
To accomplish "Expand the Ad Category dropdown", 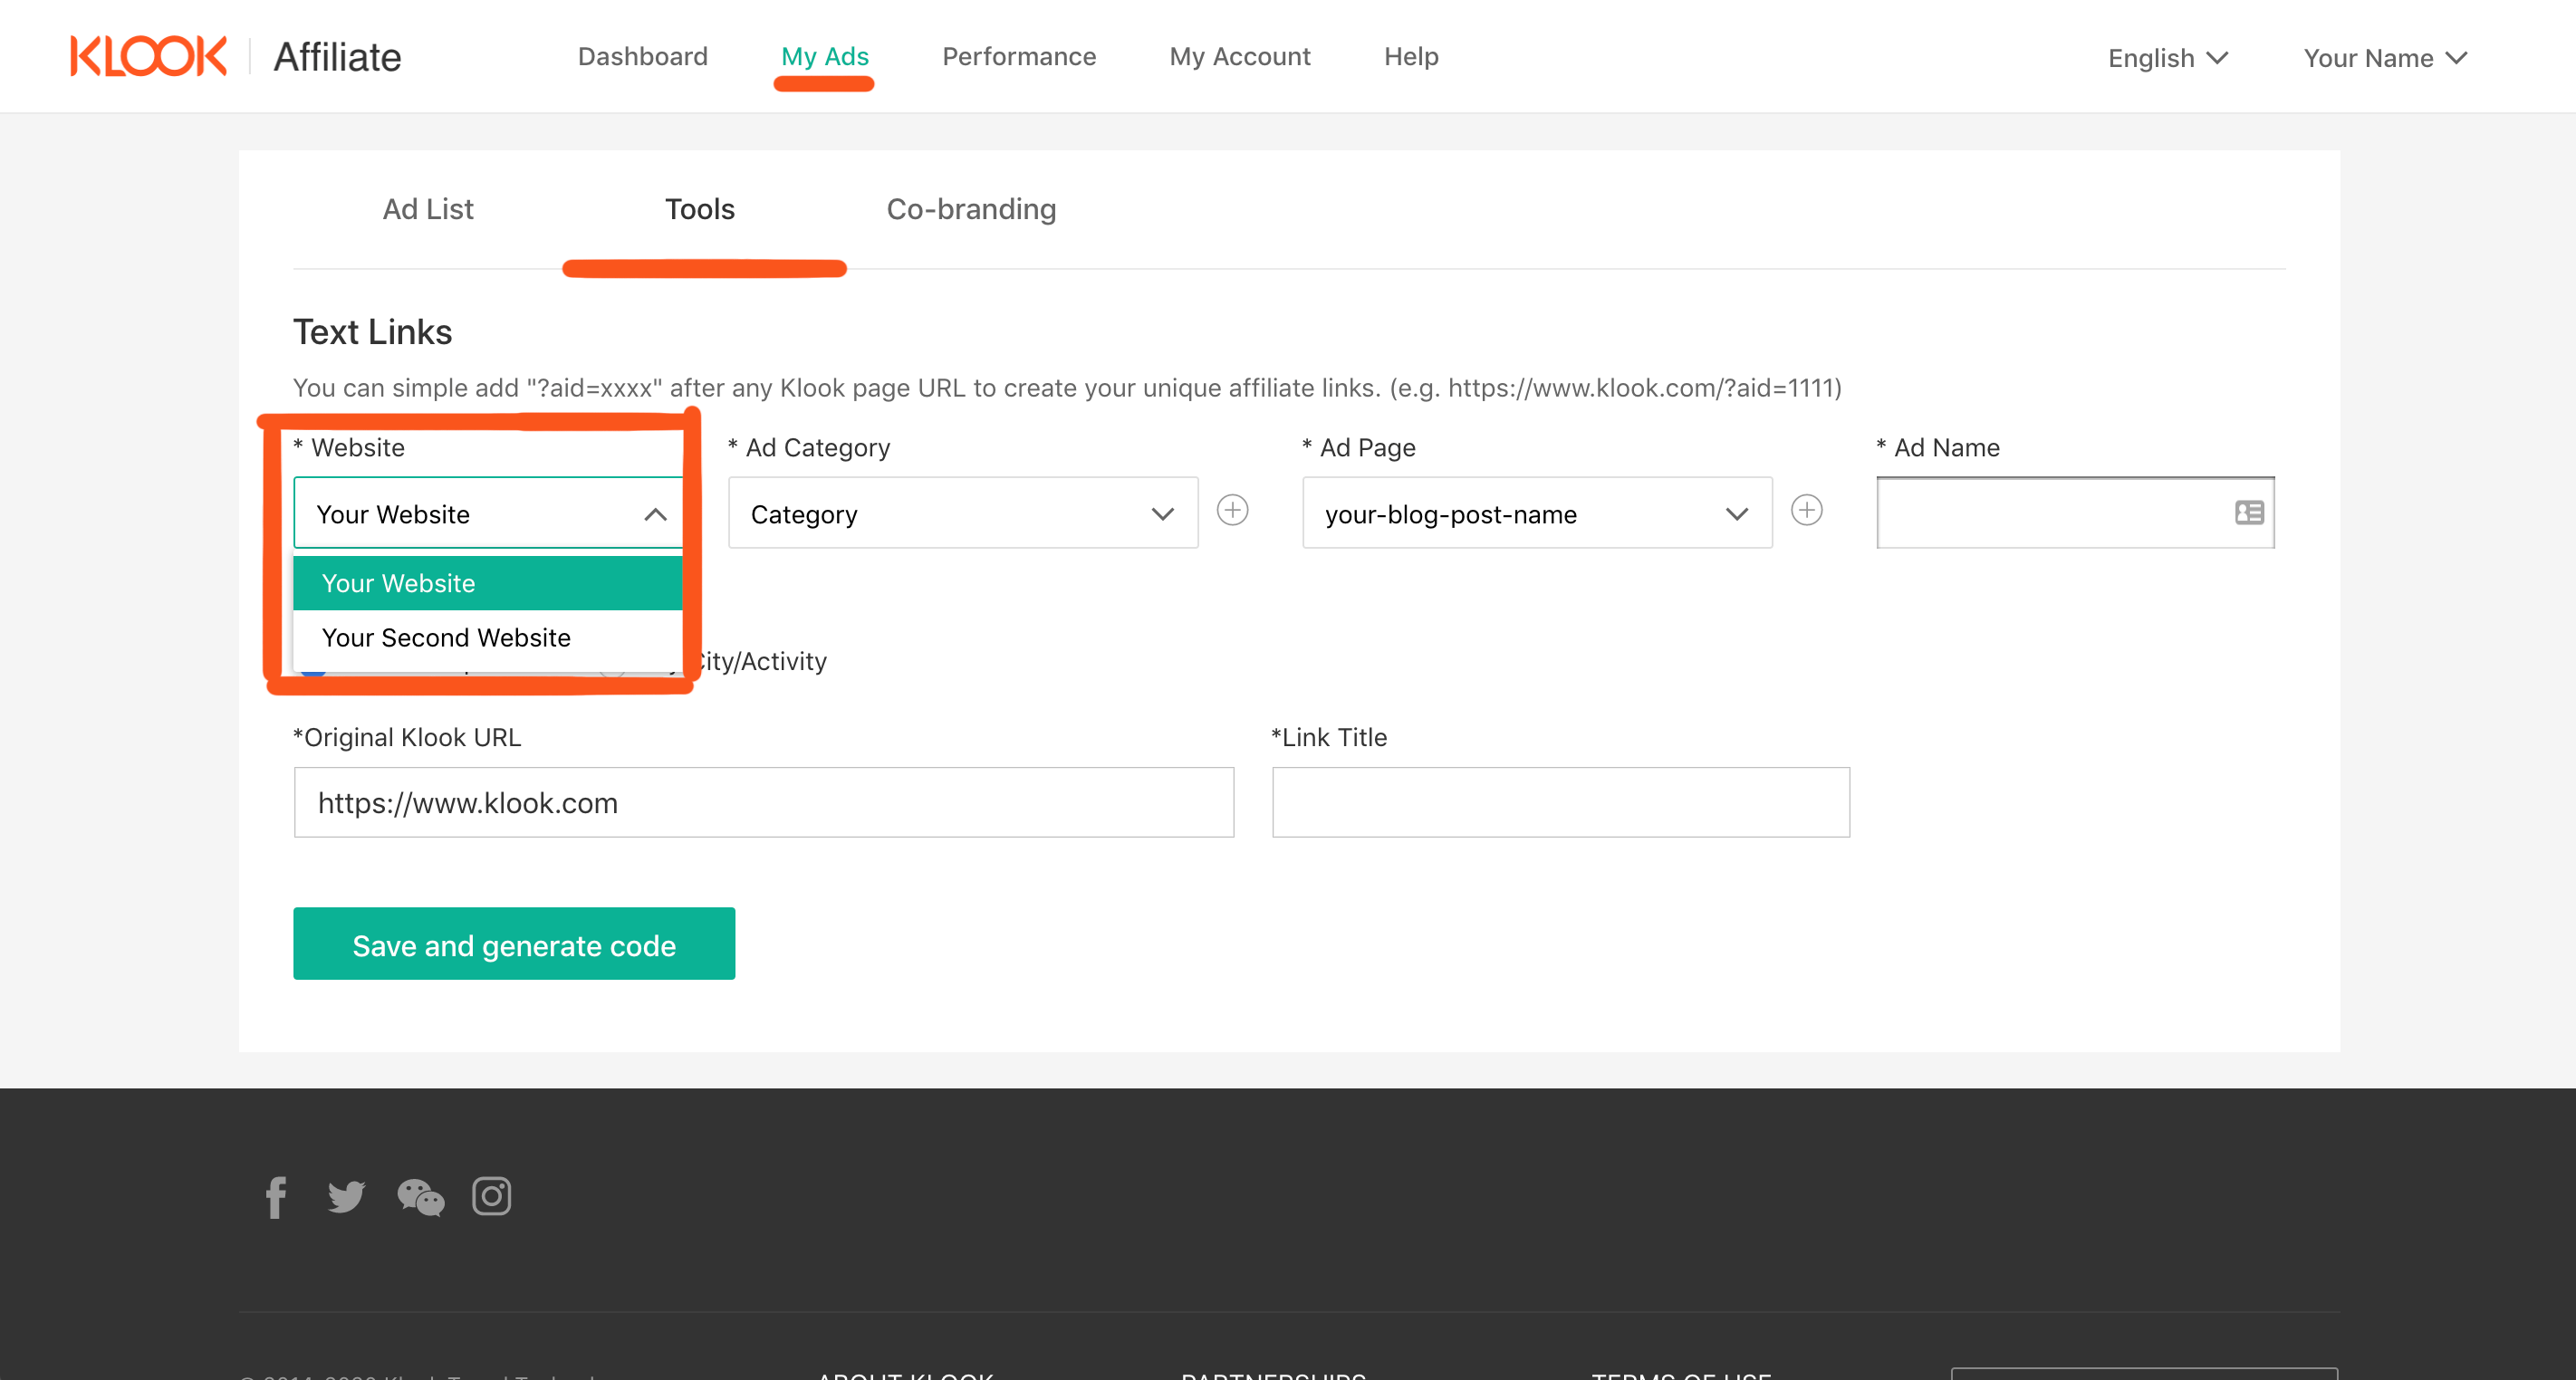I will tap(963, 513).
